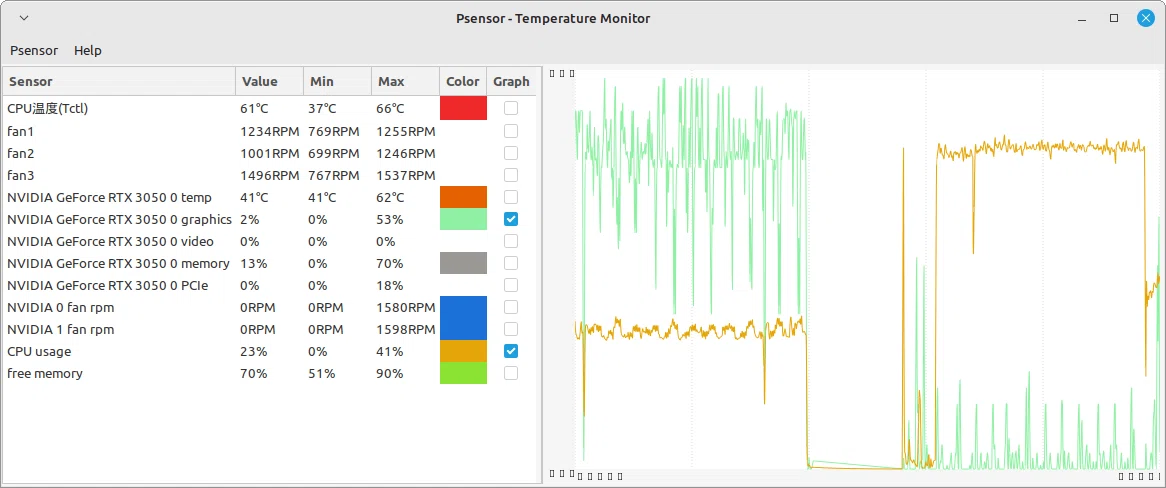This screenshot has width=1166, height=488.
Task: Select NVIDIA GeForce RTX 3050 0 temp
Action: click(109, 198)
